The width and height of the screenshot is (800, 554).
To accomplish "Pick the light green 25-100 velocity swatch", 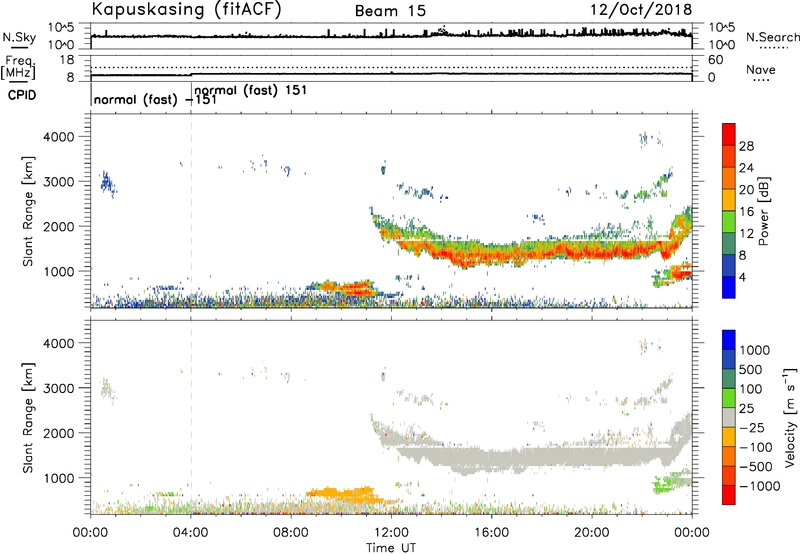I will [x=729, y=398].
